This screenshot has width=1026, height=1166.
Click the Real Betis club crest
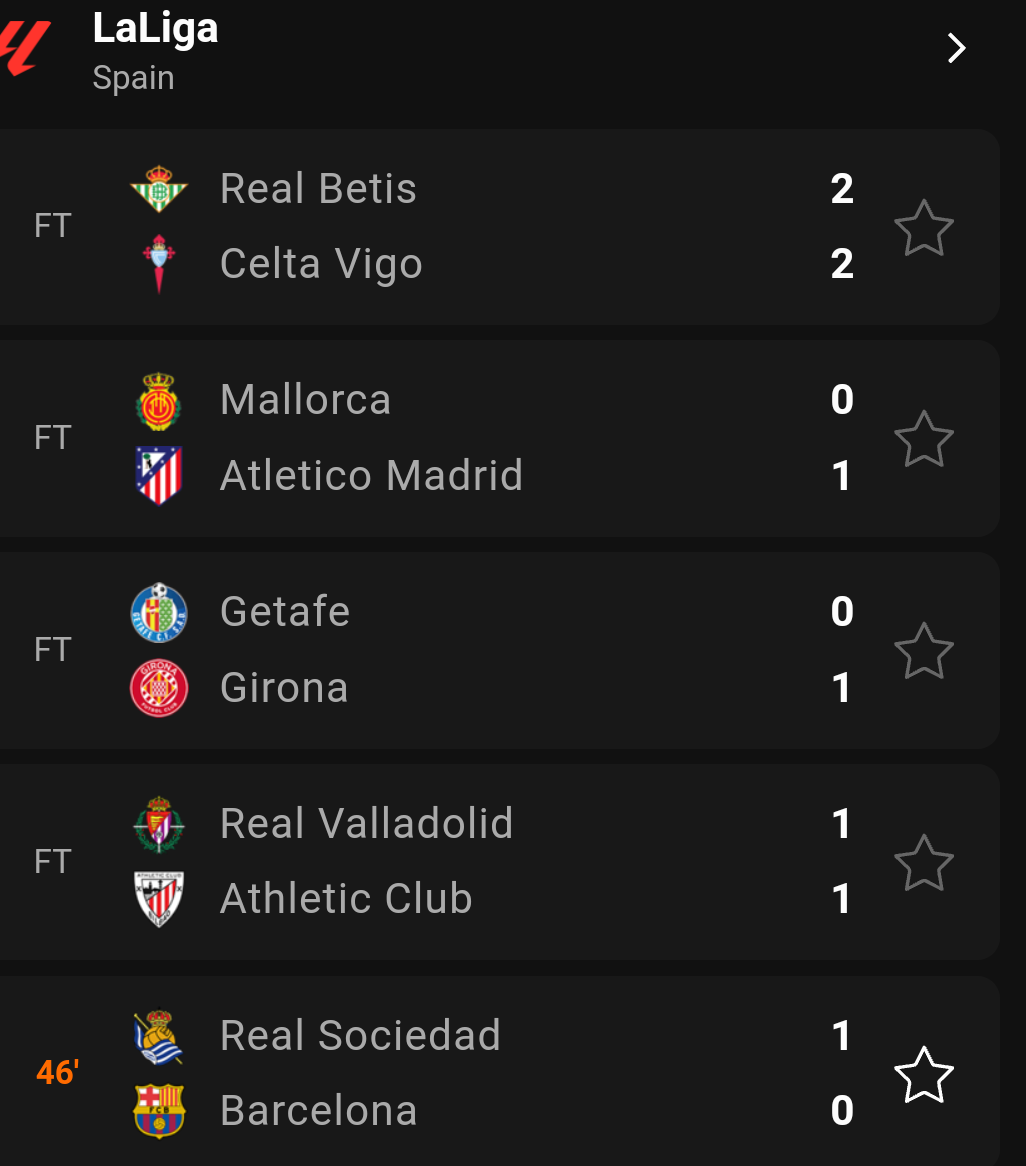coord(159,189)
